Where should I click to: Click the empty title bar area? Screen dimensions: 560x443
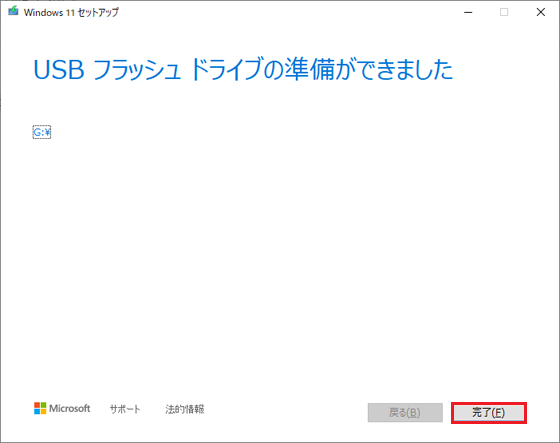pyautogui.click(x=286, y=12)
